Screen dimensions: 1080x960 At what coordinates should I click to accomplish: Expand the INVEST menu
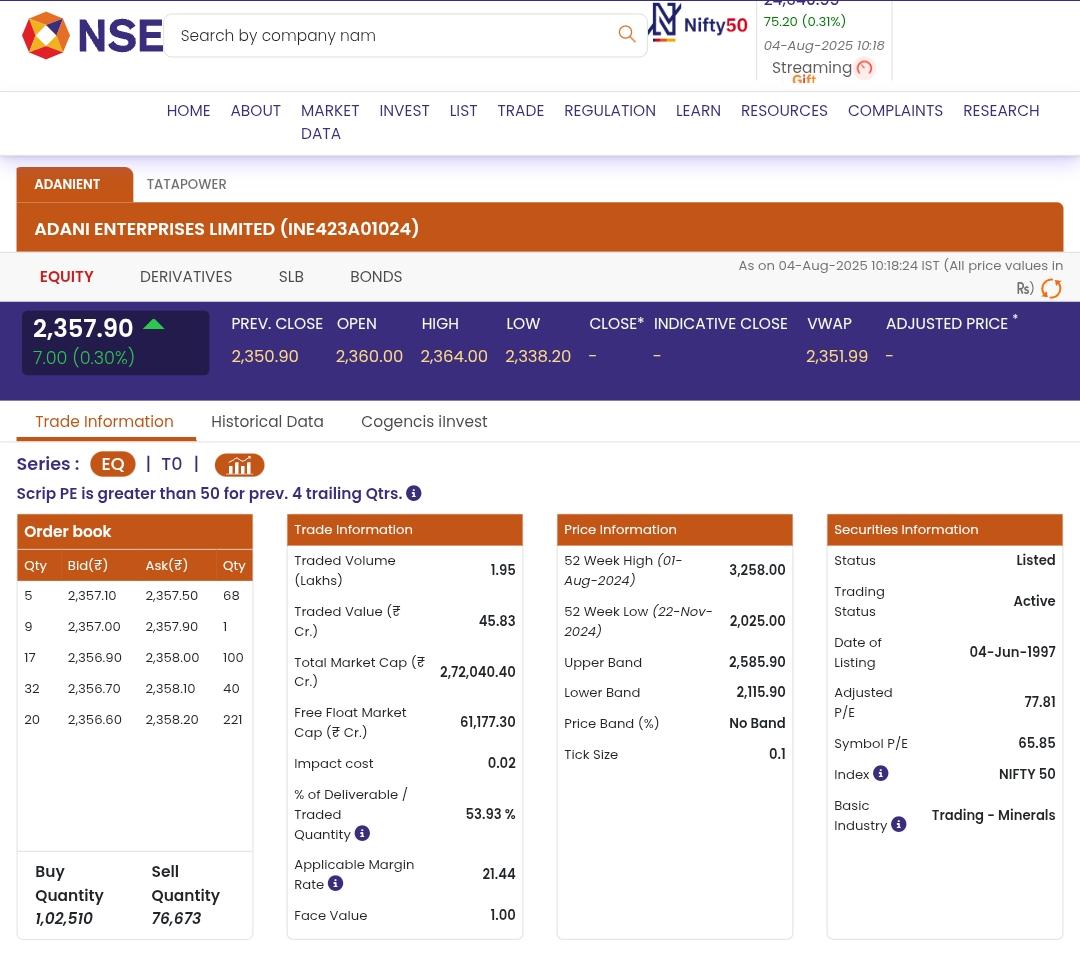click(404, 110)
